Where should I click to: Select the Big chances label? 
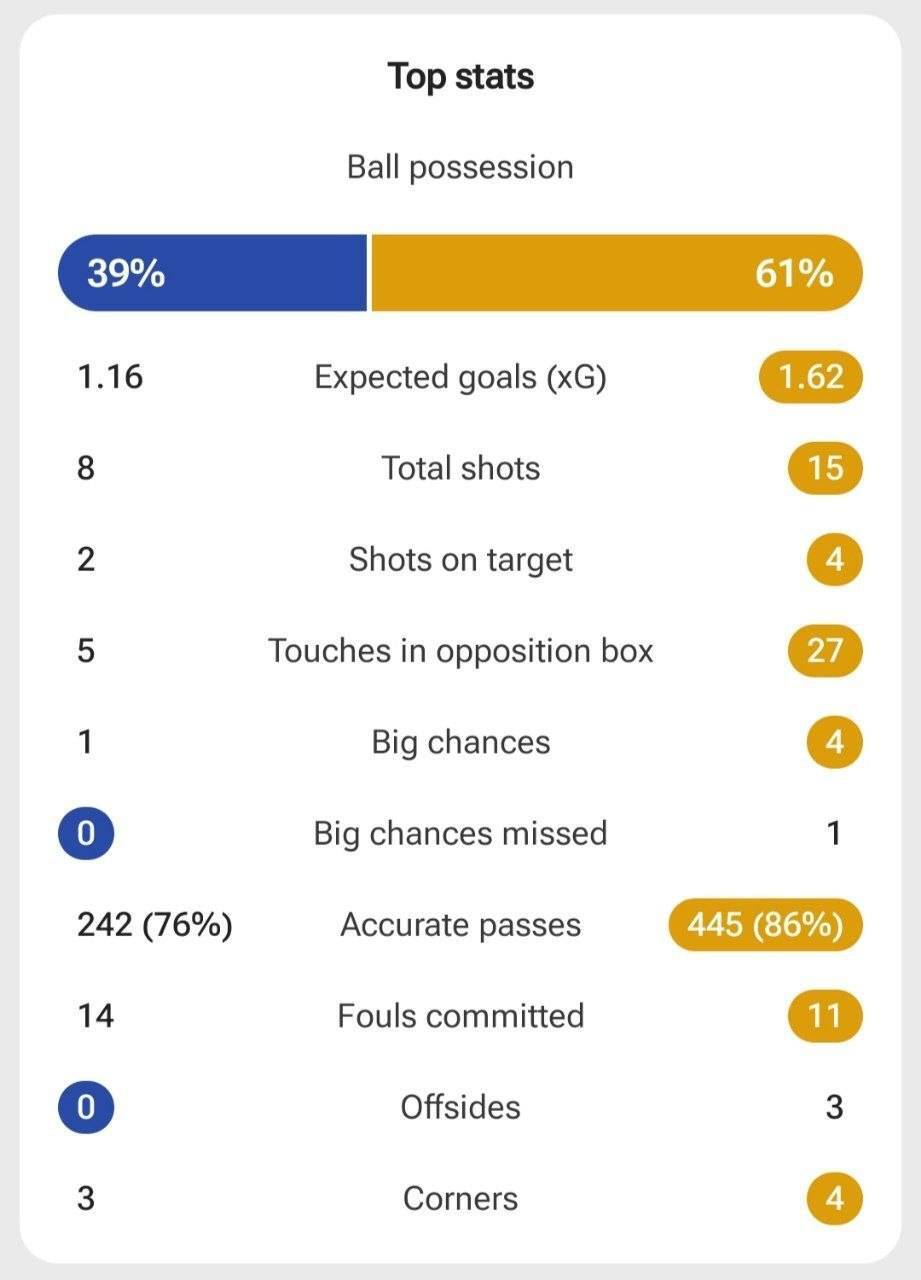click(460, 742)
